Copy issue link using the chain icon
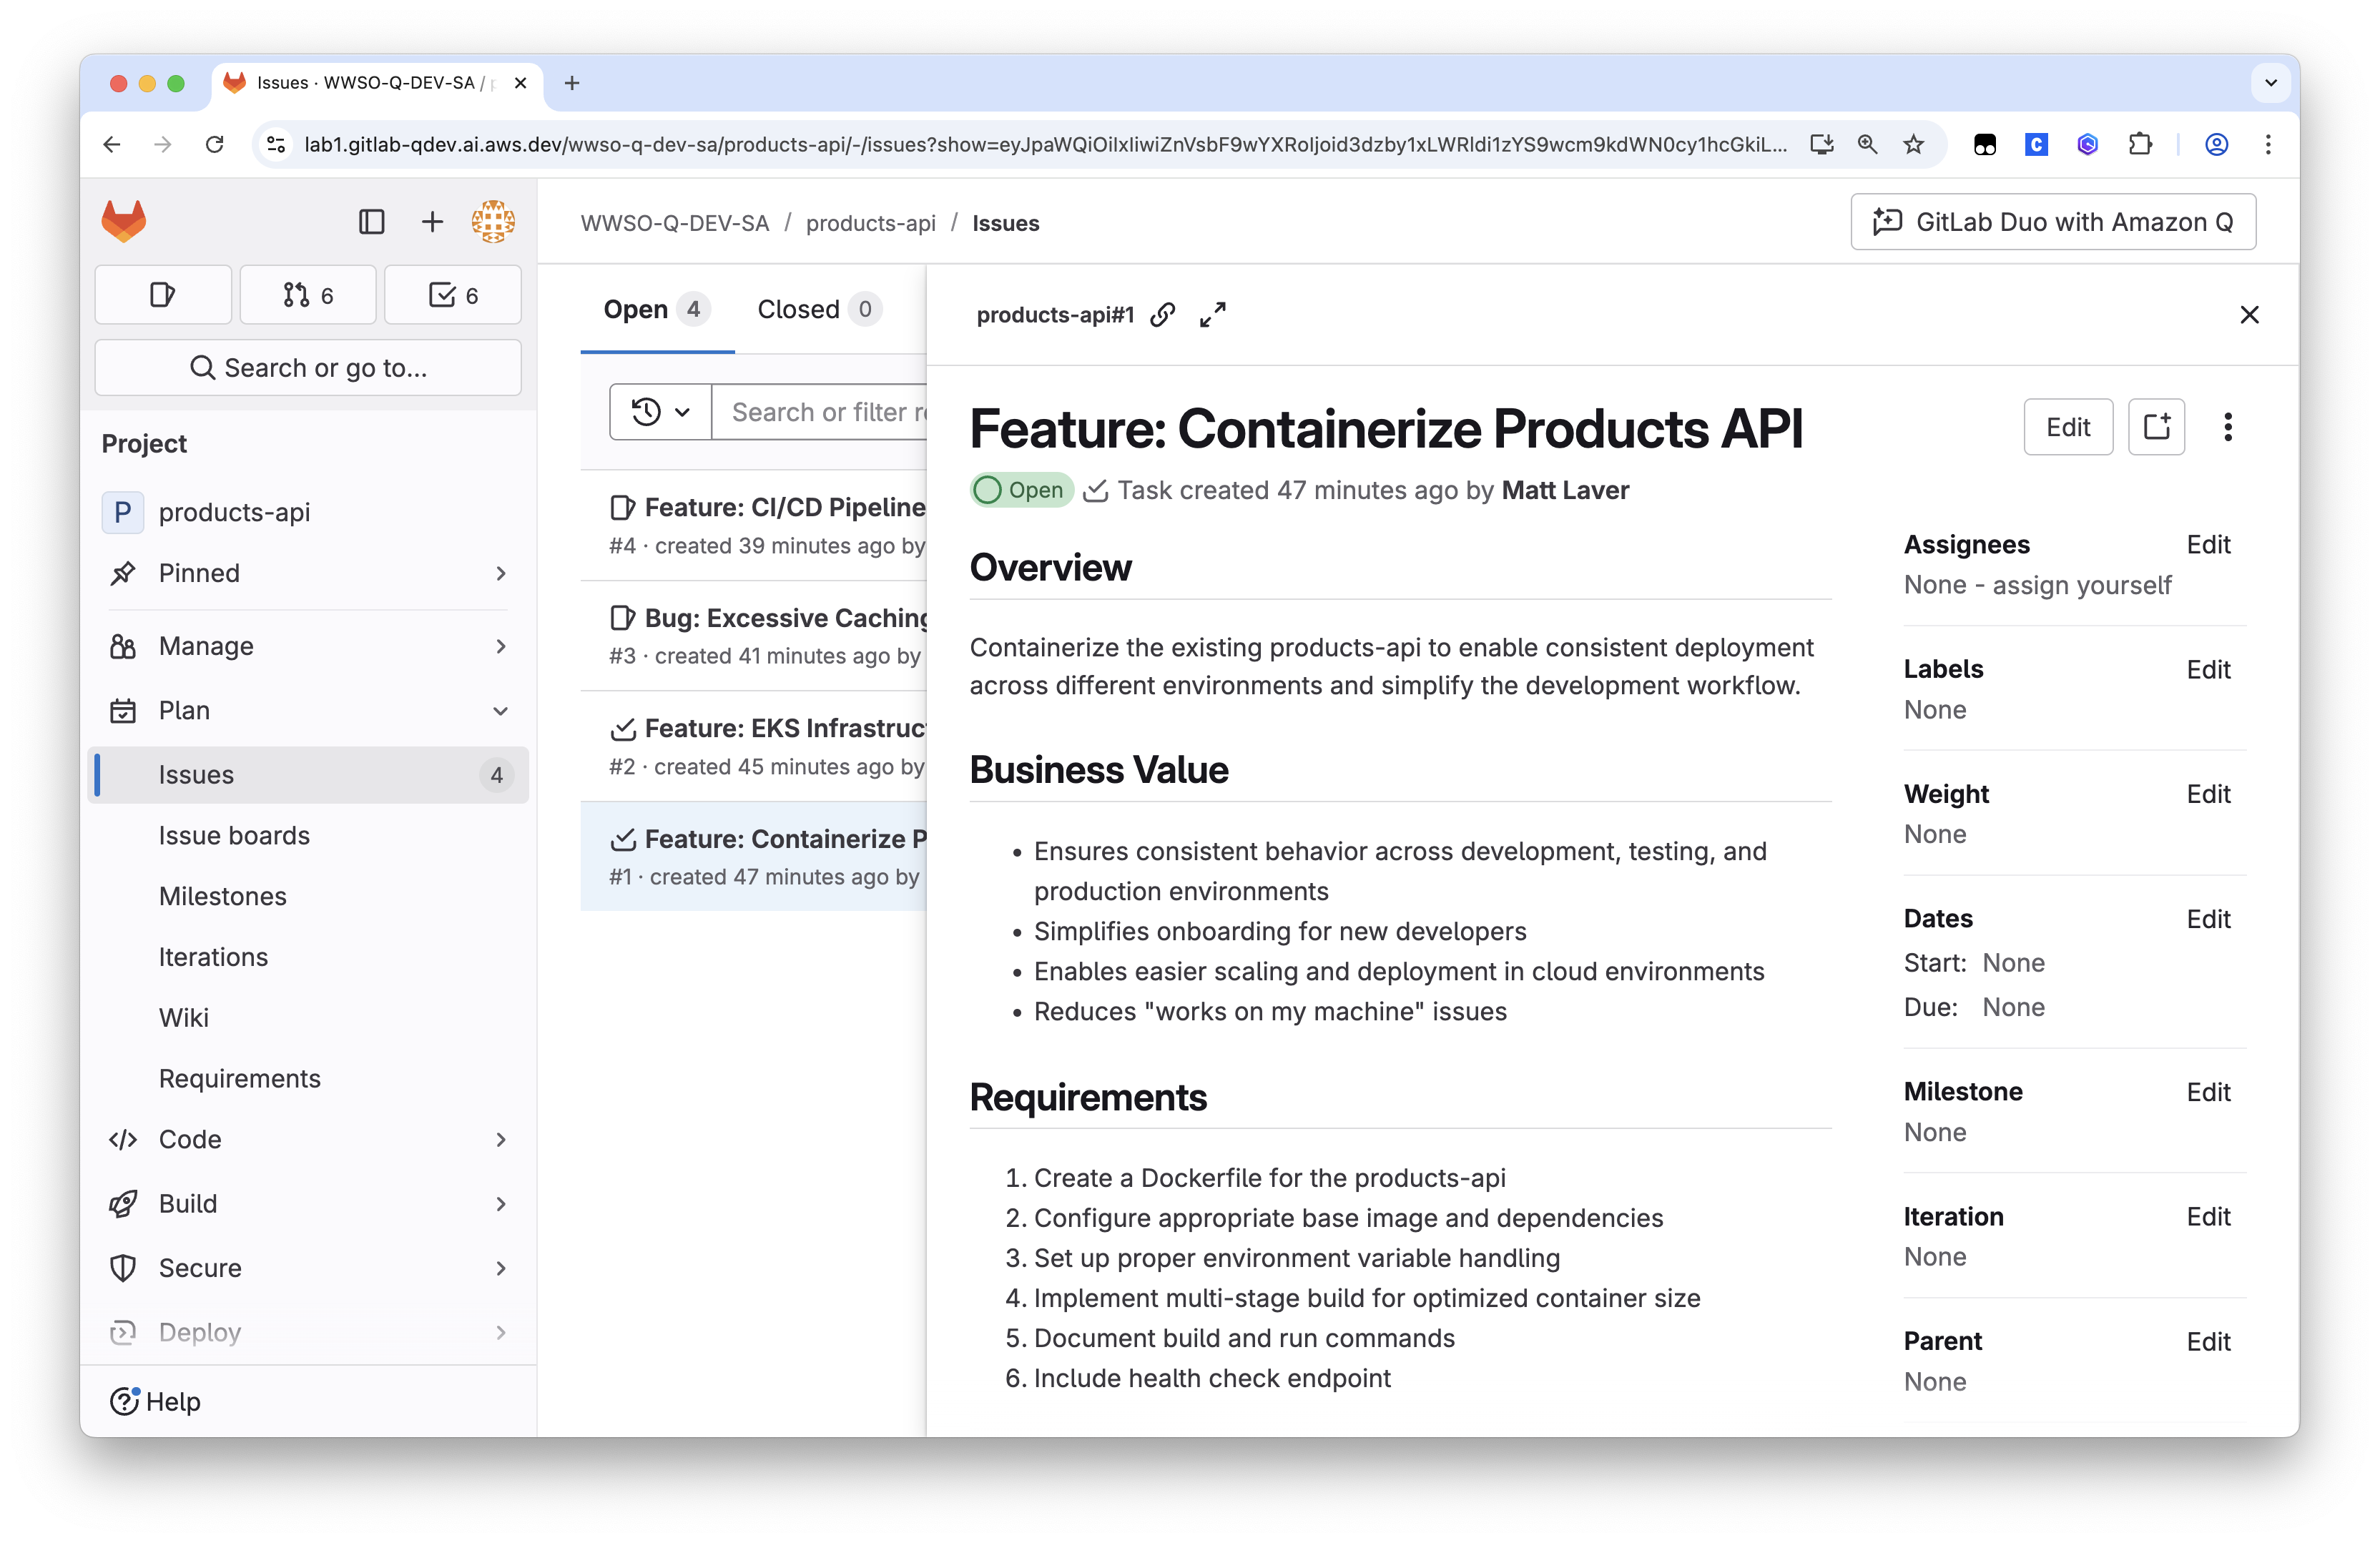2380x1543 pixels. tap(1162, 315)
